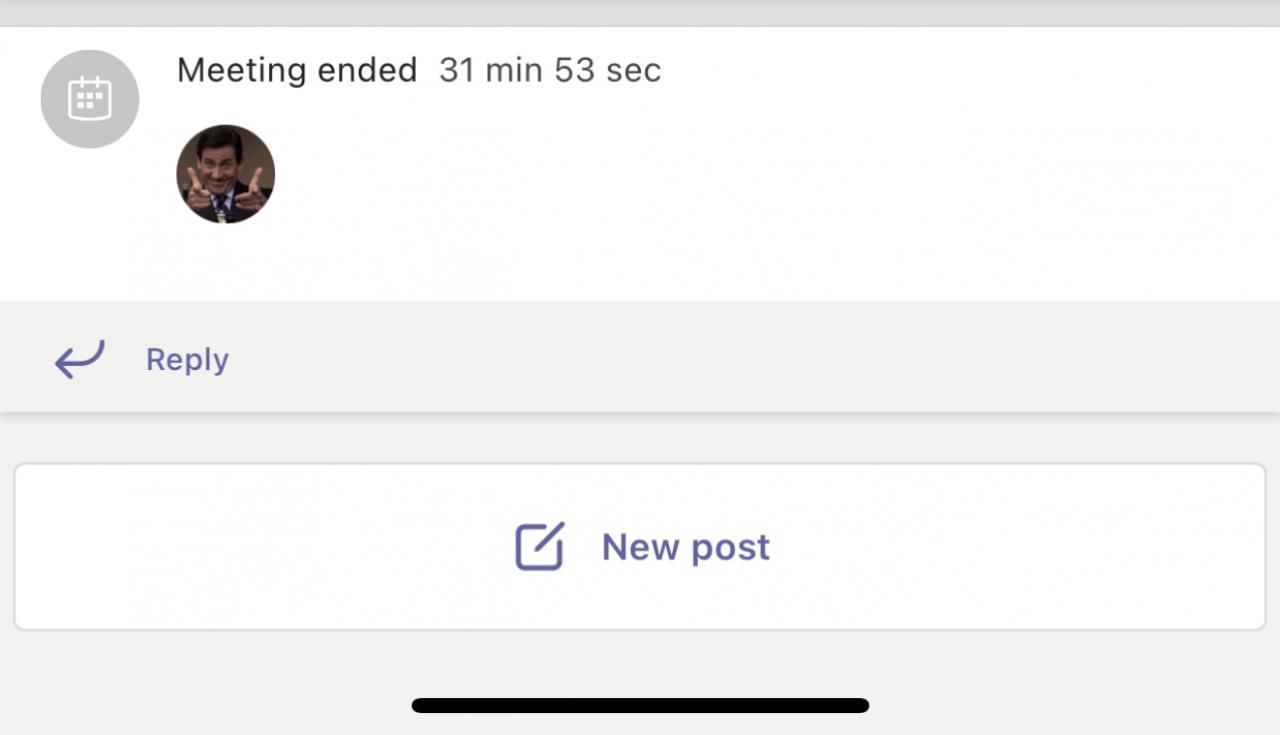Screen dimensions: 1280x735
Task: Click gray gap between Reply and New post
Action: pos(640,438)
